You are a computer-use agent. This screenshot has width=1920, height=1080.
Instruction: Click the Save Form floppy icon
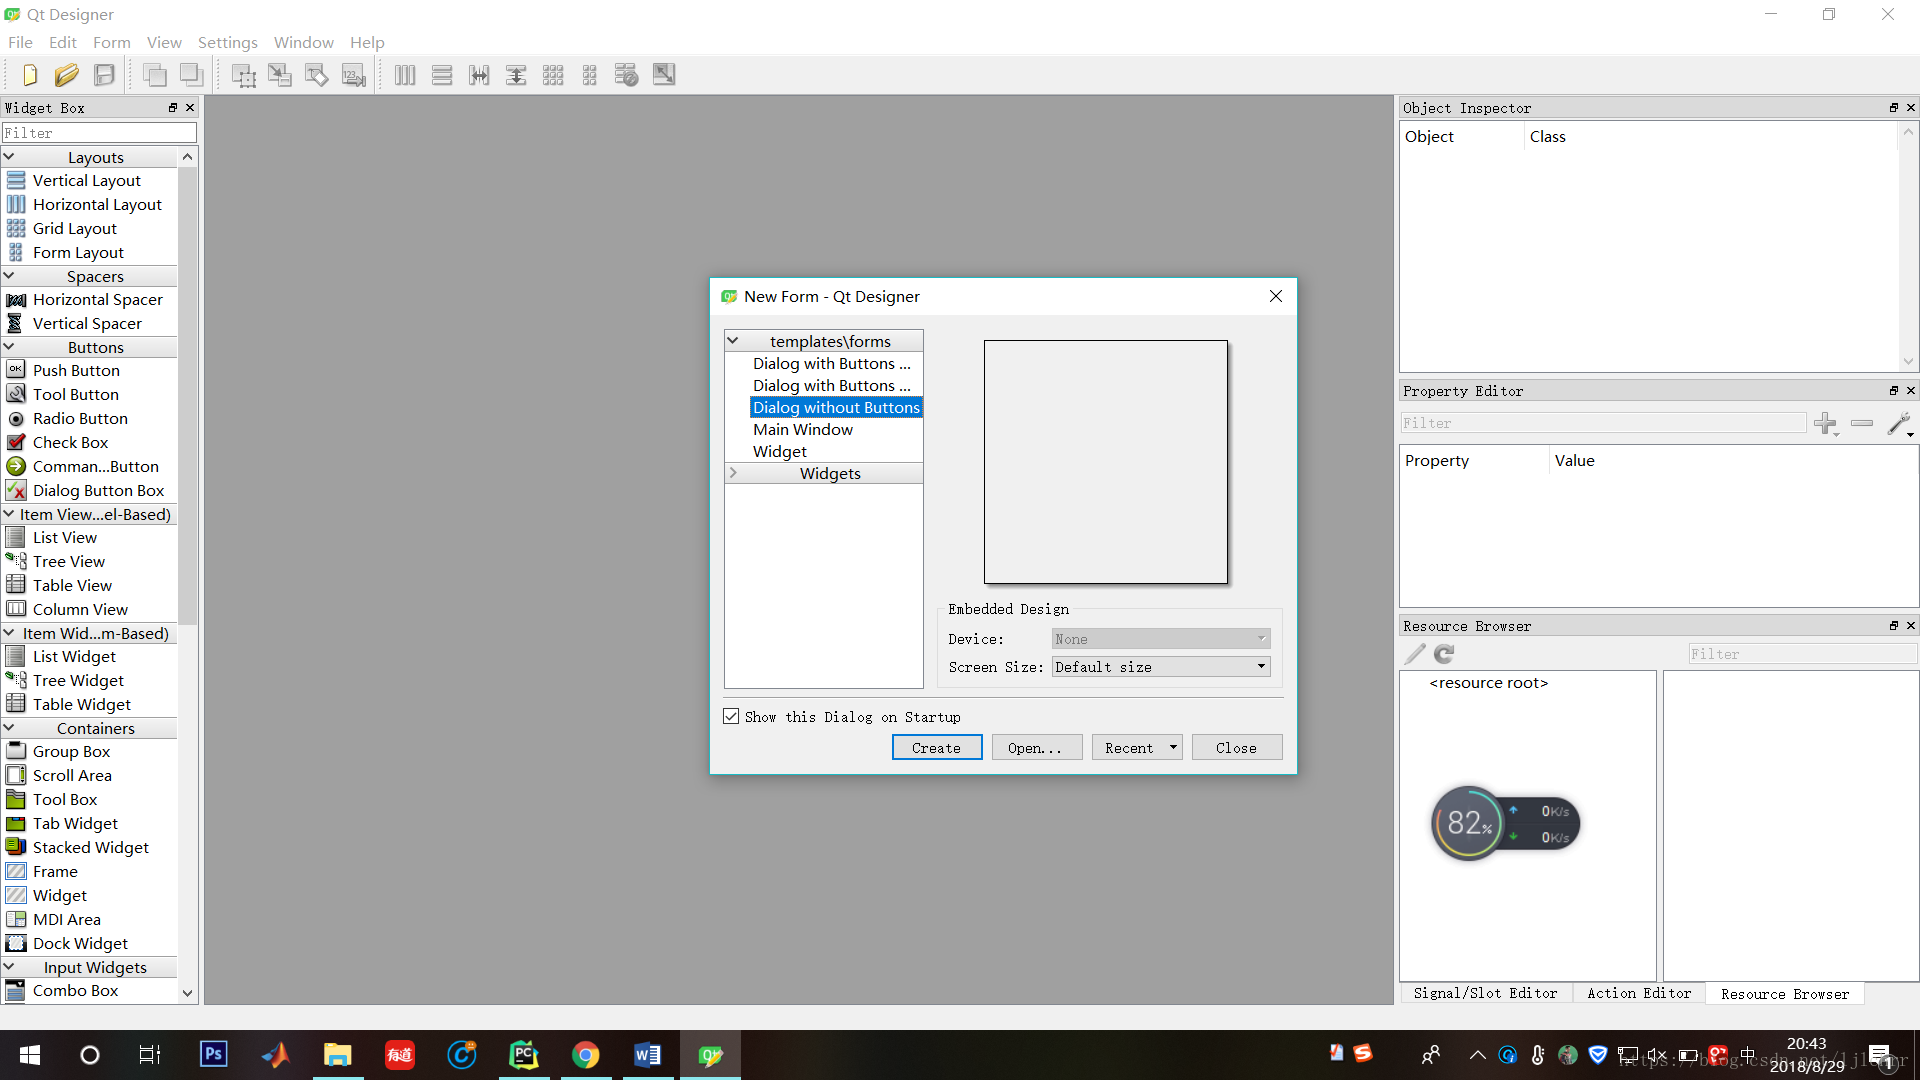tap(104, 75)
